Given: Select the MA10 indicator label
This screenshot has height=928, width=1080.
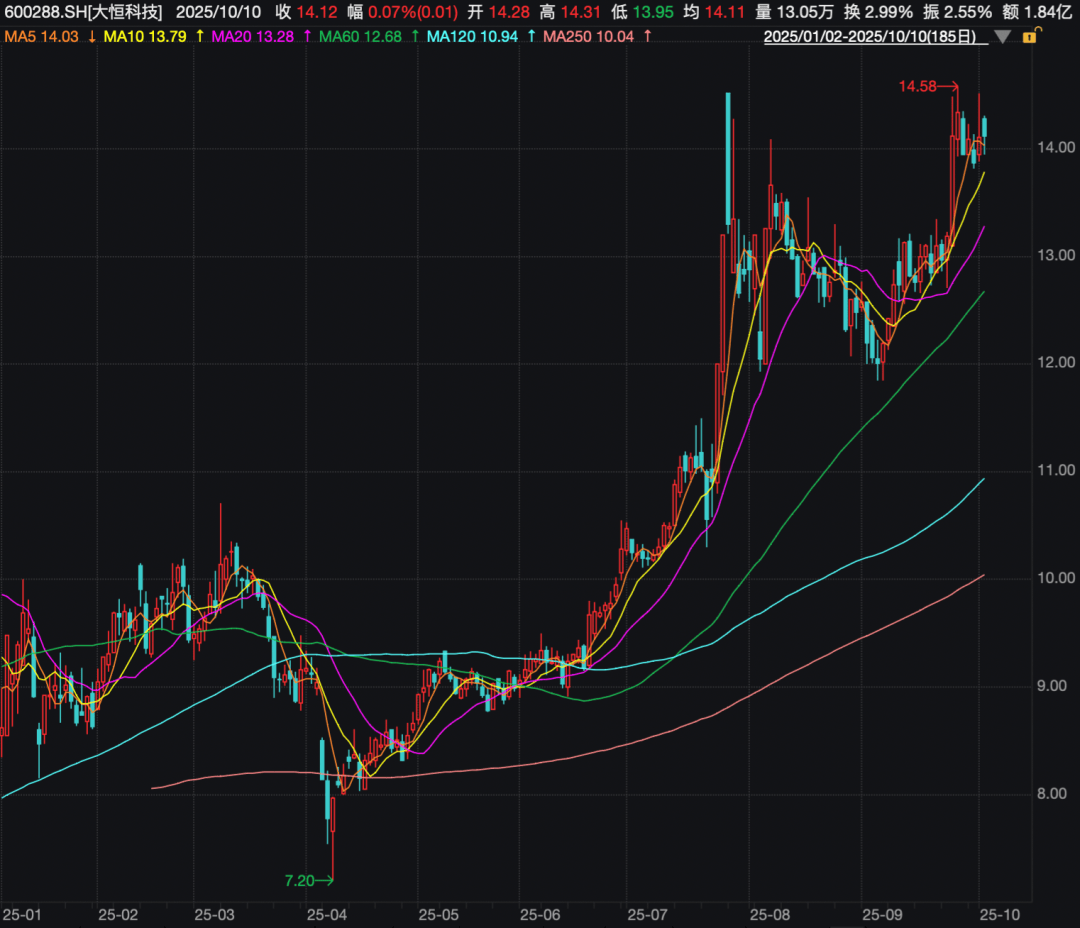Looking at the screenshot, I should [121, 37].
